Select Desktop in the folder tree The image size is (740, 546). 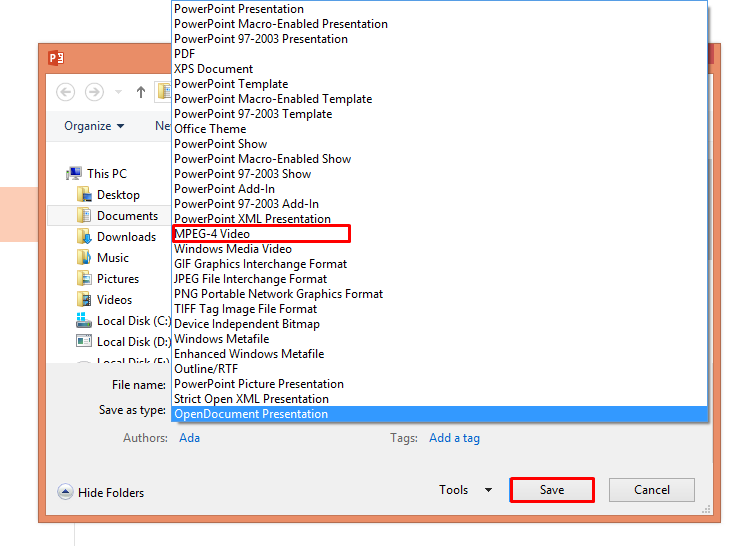point(118,195)
